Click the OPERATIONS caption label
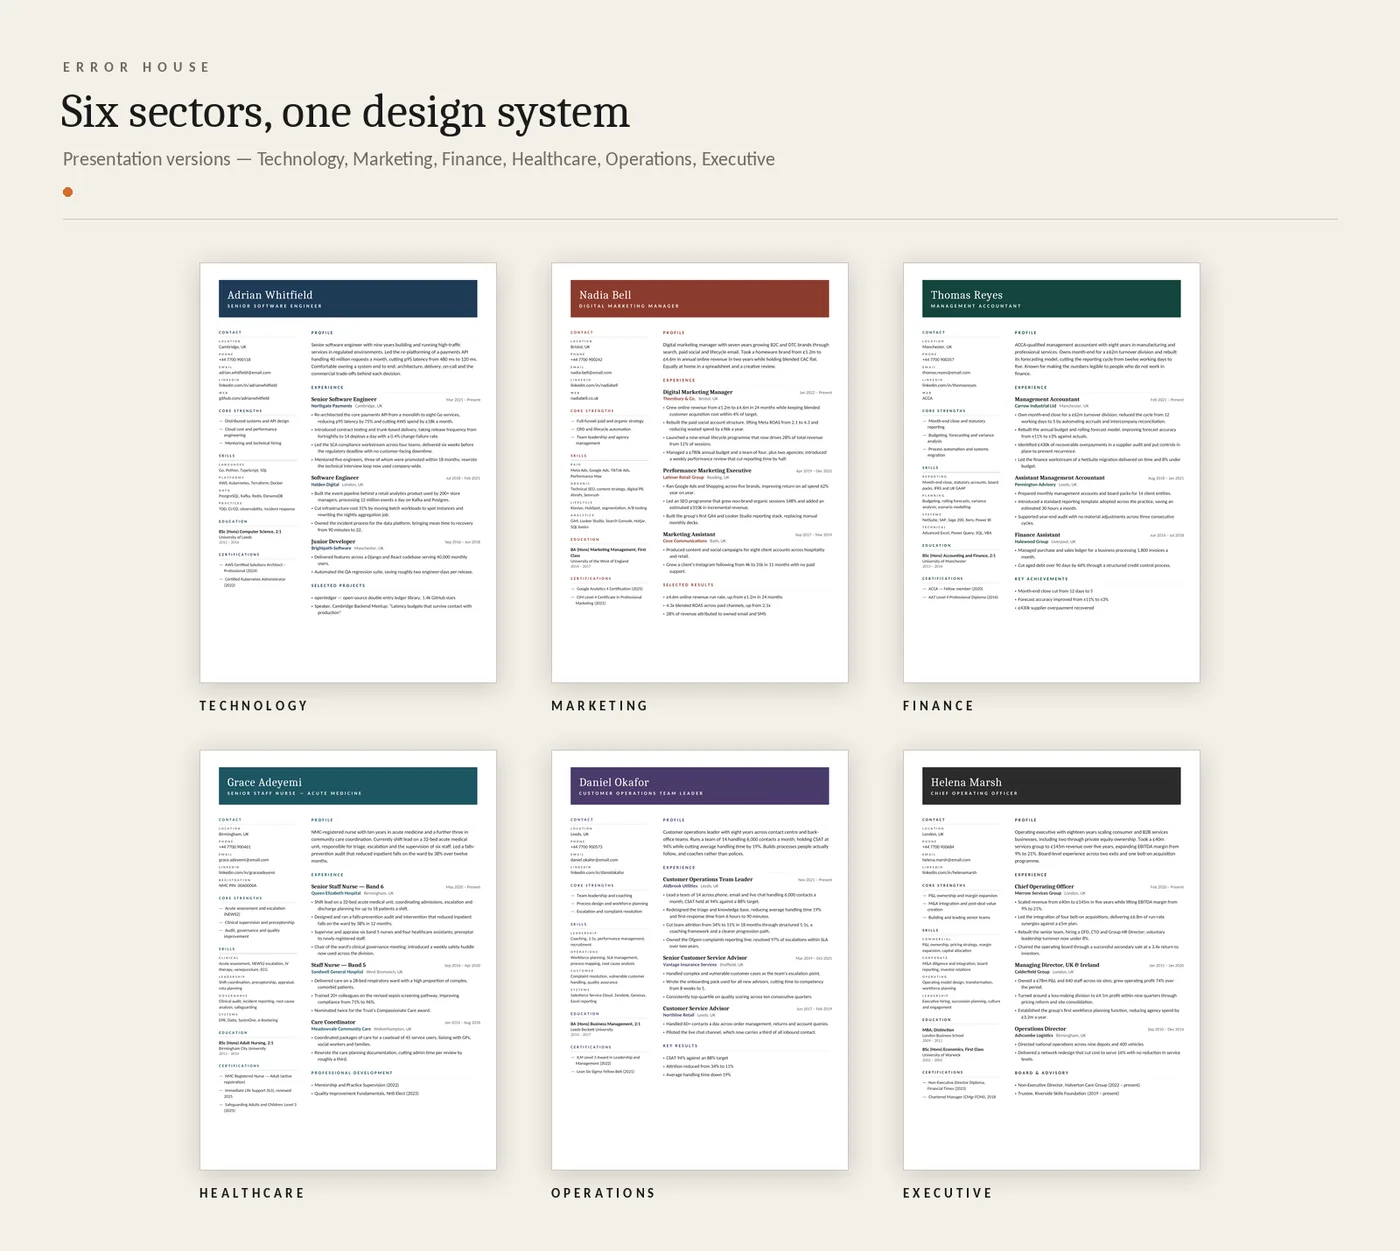This screenshot has width=1400, height=1251. 603,1193
